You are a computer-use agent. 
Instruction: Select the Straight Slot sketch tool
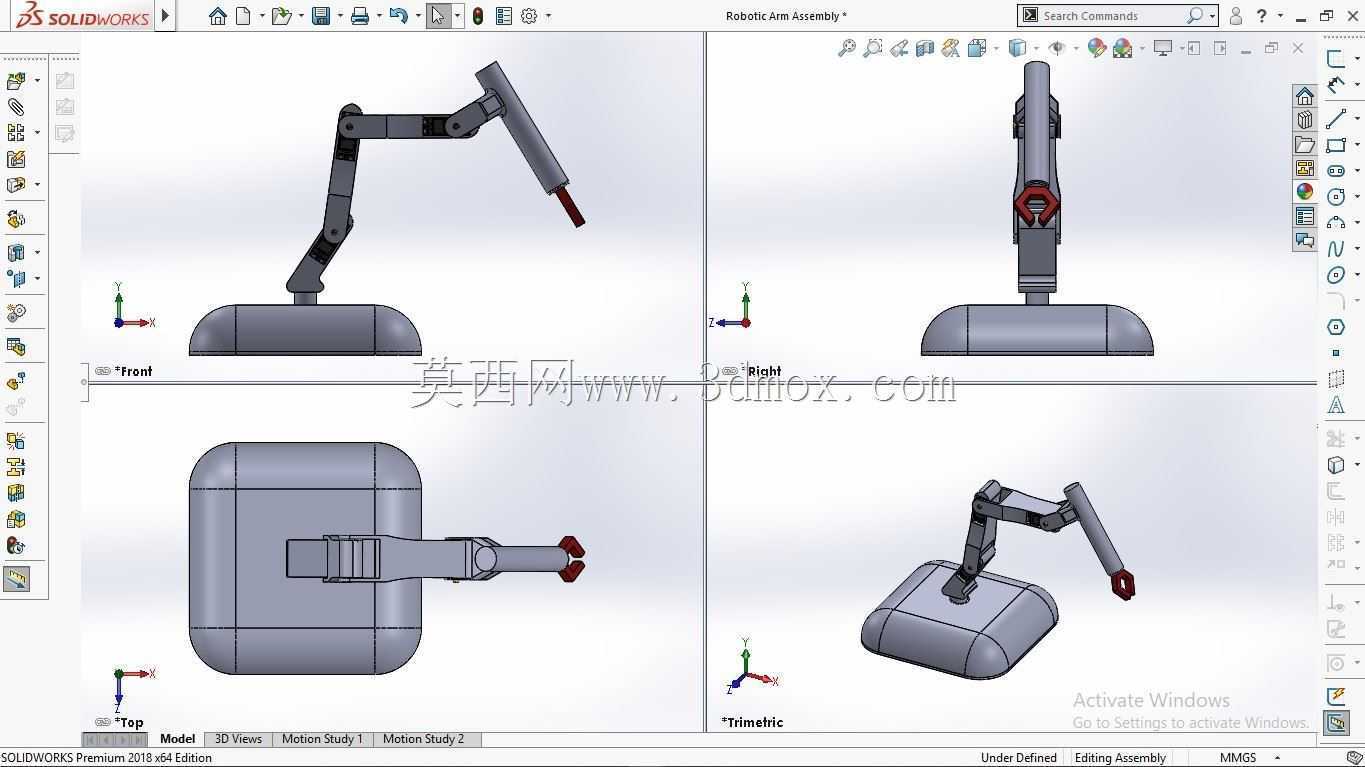[1336, 171]
